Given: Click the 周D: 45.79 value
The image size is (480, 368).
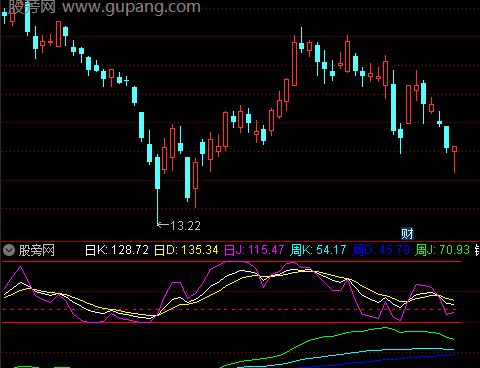Looking at the screenshot, I should pyautogui.click(x=381, y=250).
